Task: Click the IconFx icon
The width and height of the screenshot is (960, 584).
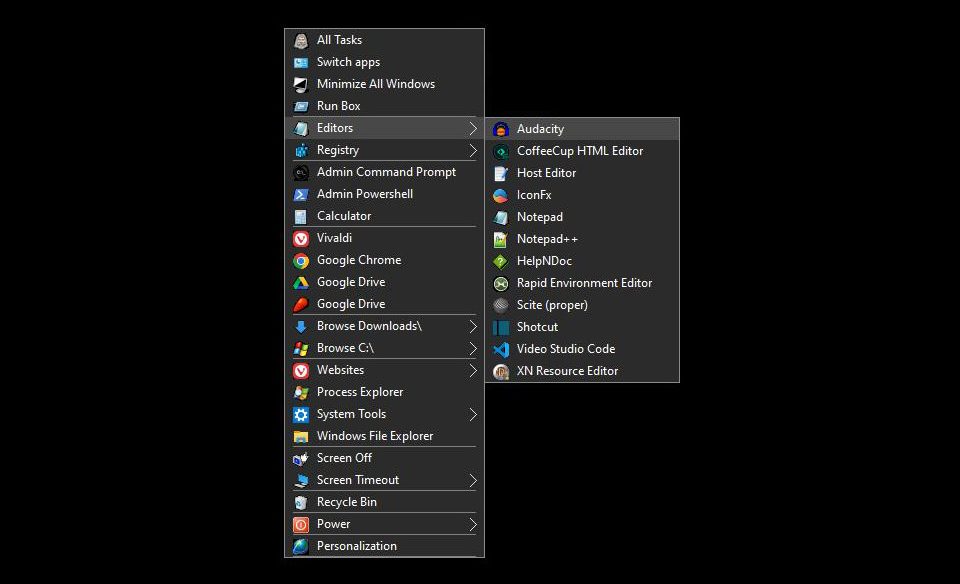Action: coord(502,195)
